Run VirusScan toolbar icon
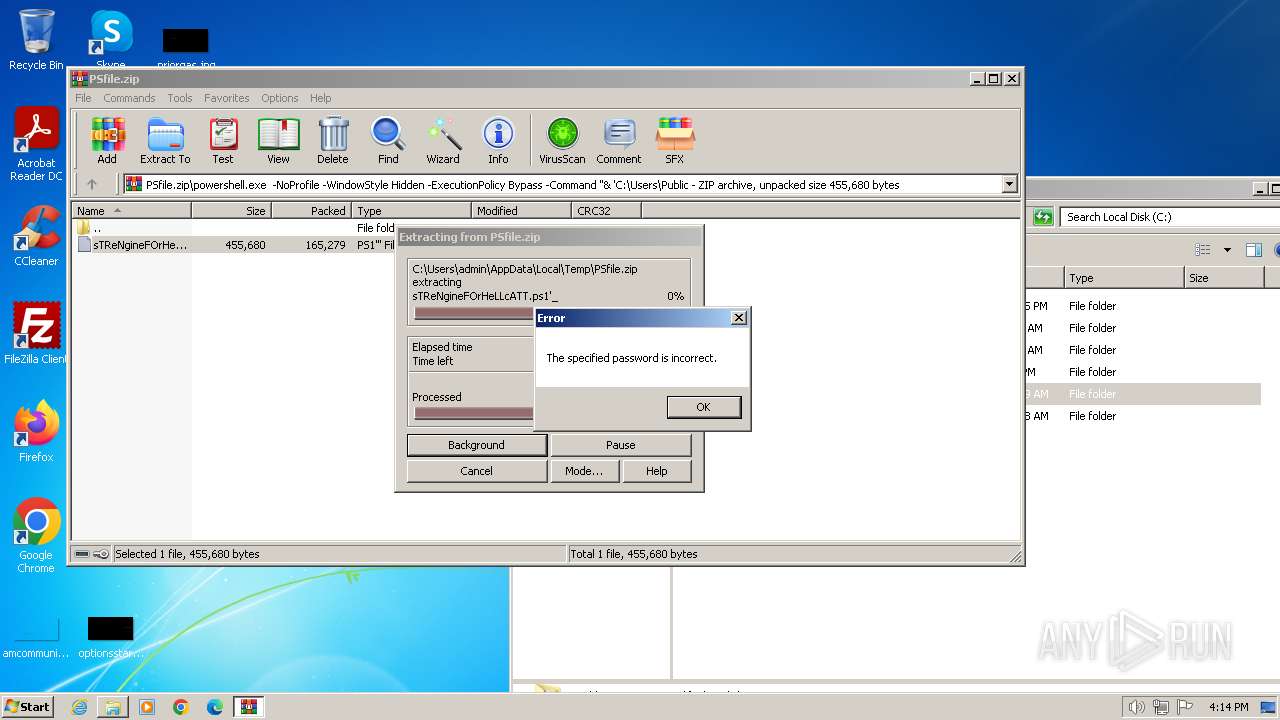The height and width of the screenshot is (720, 1280). click(562, 141)
